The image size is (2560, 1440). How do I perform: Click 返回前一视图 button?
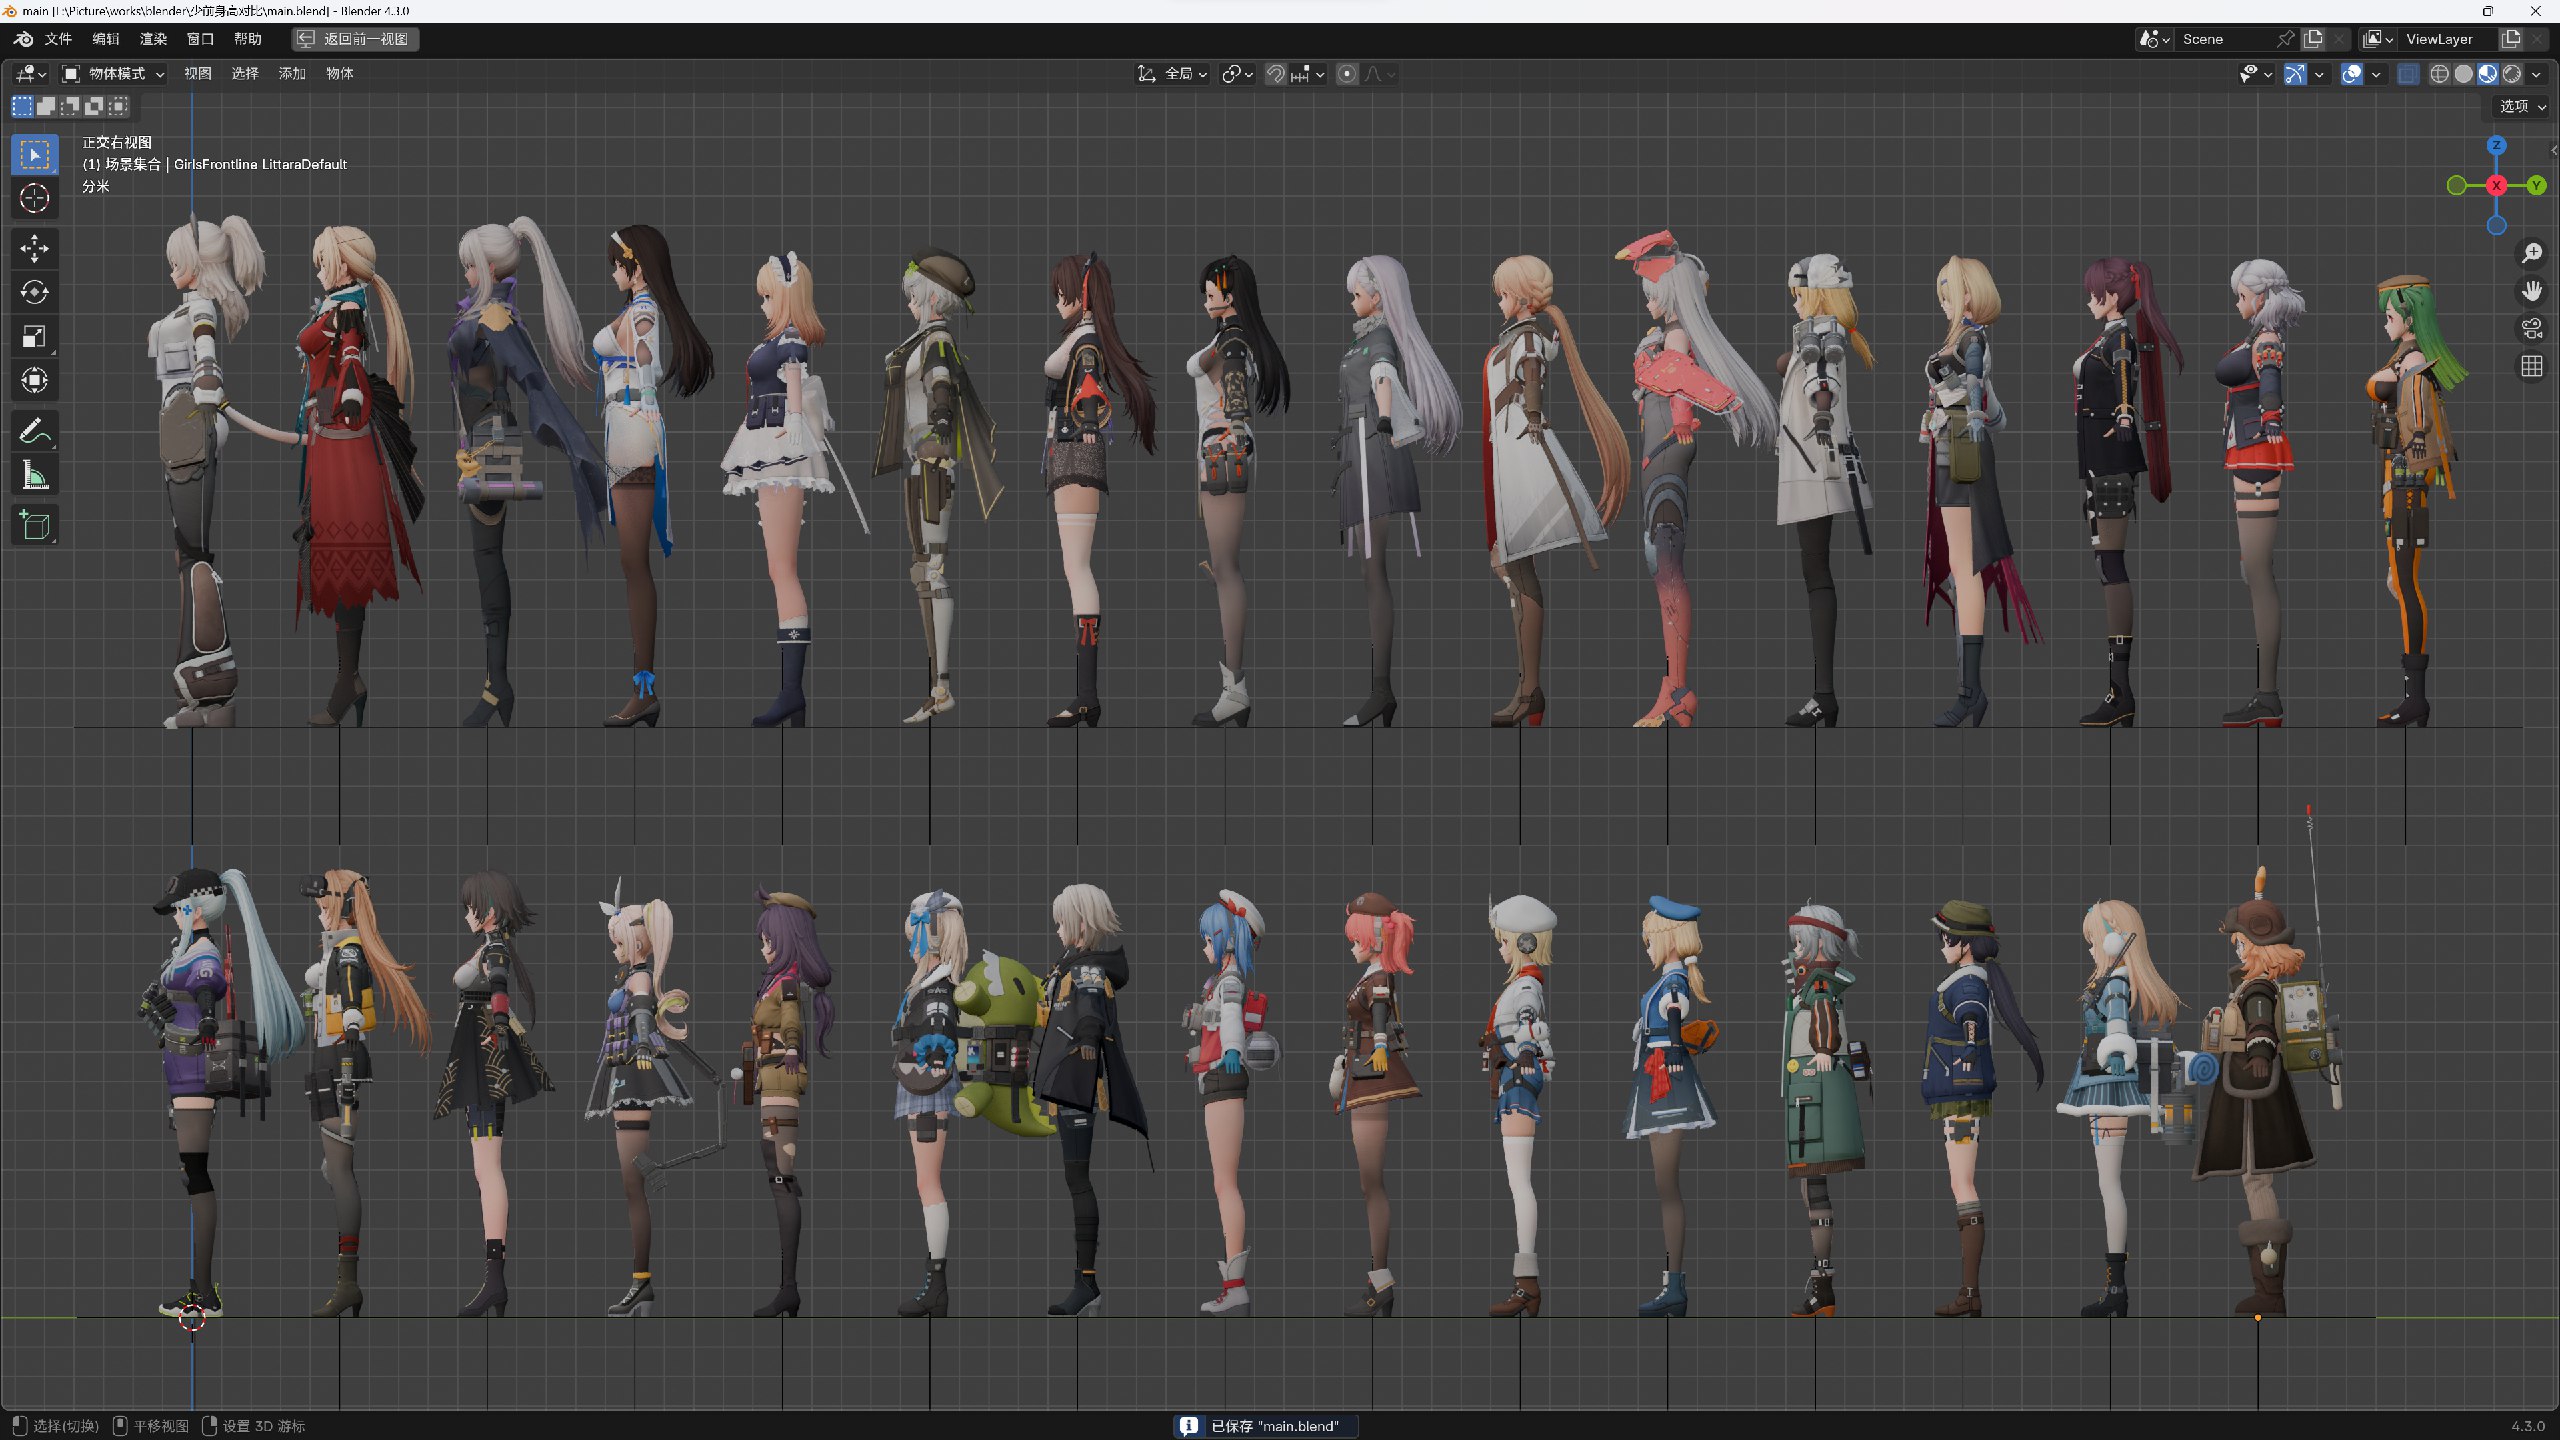[355, 39]
